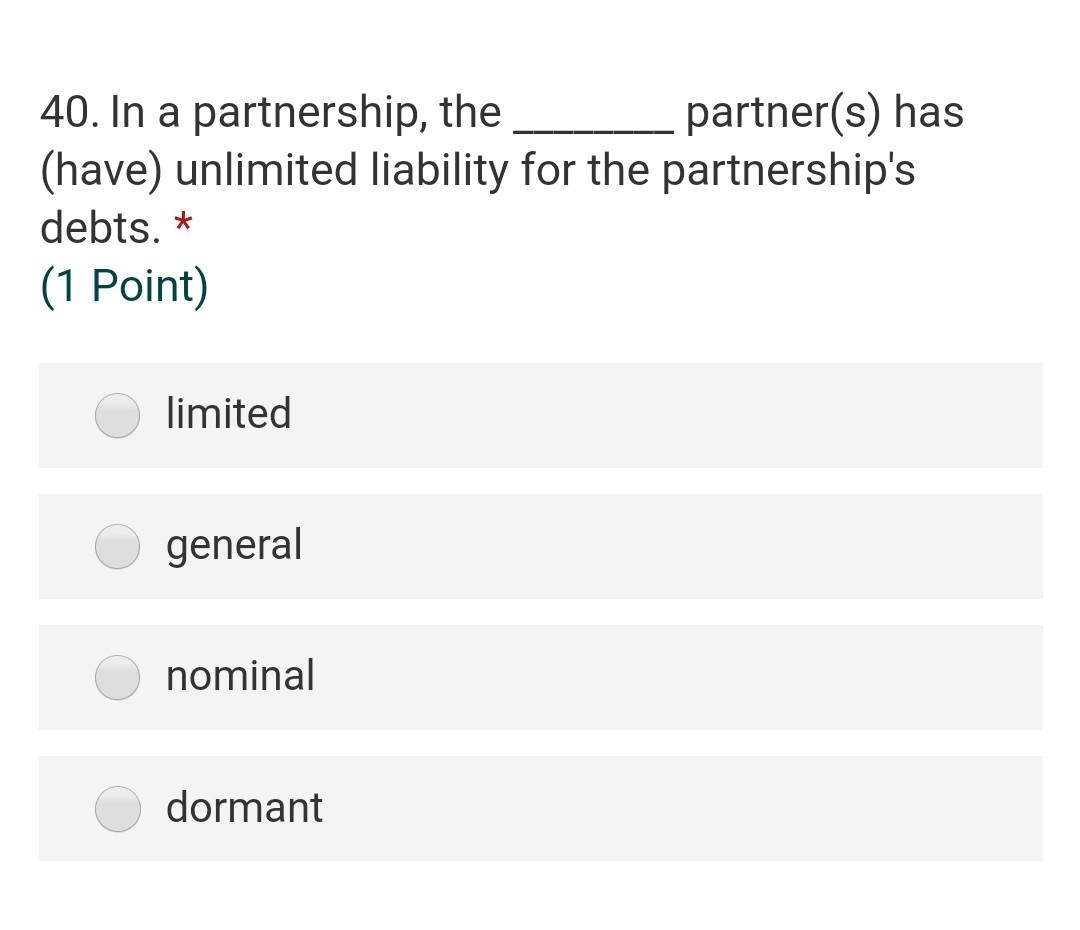Select the radio button for "general"

coord(117,546)
